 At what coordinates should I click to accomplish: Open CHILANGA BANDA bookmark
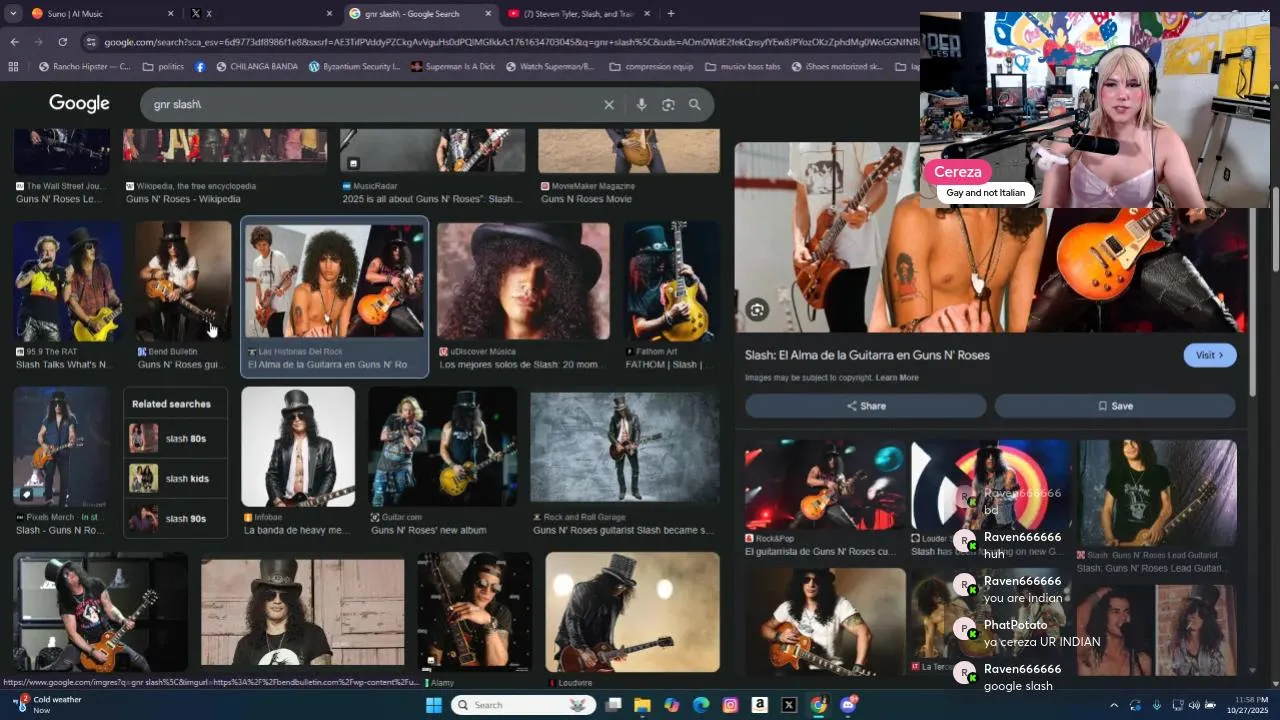pyautogui.click(x=255, y=67)
